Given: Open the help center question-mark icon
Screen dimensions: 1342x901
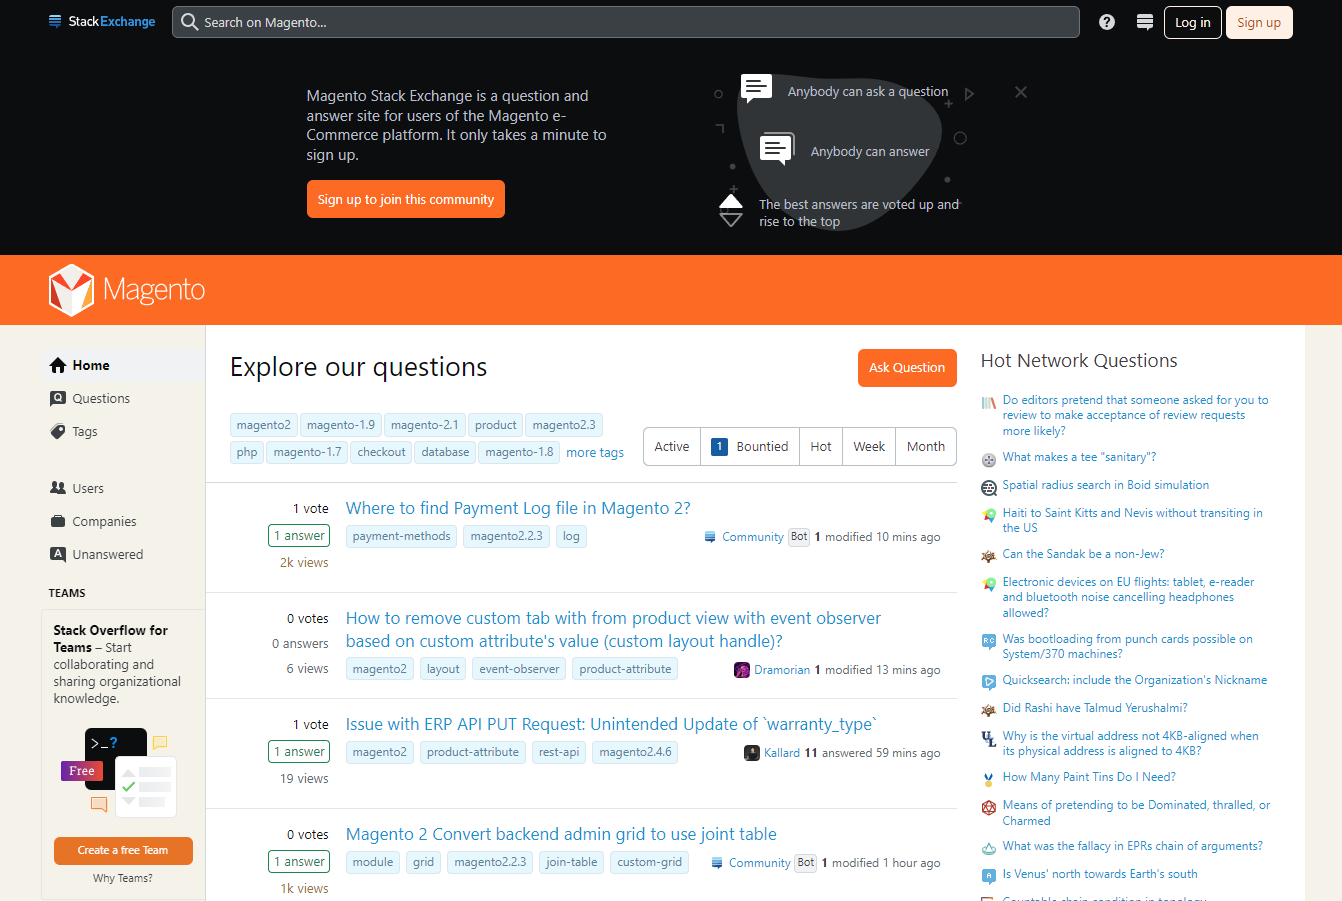Looking at the screenshot, I should pos(1107,22).
